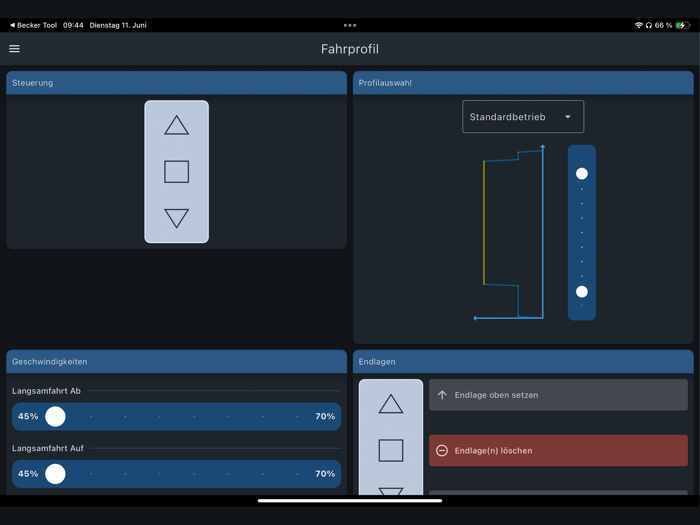Click the Steuerung panel header
The image size is (700, 525).
pyautogui.click(x=176, y=83)
